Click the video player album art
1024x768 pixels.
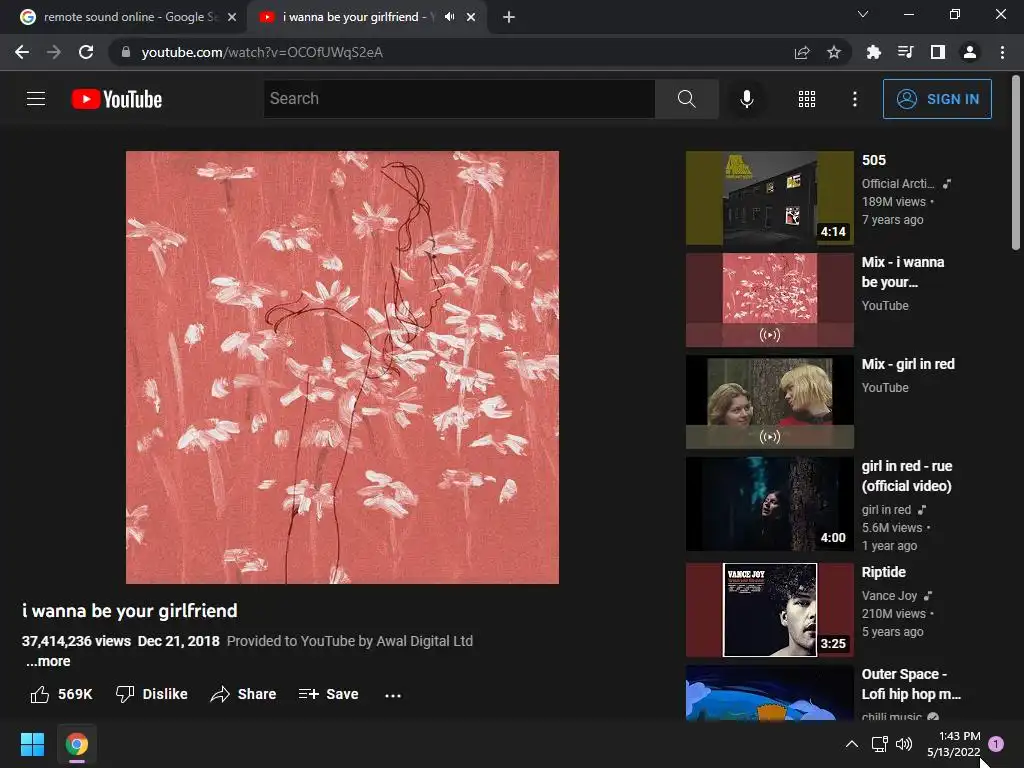coord(342,367)
